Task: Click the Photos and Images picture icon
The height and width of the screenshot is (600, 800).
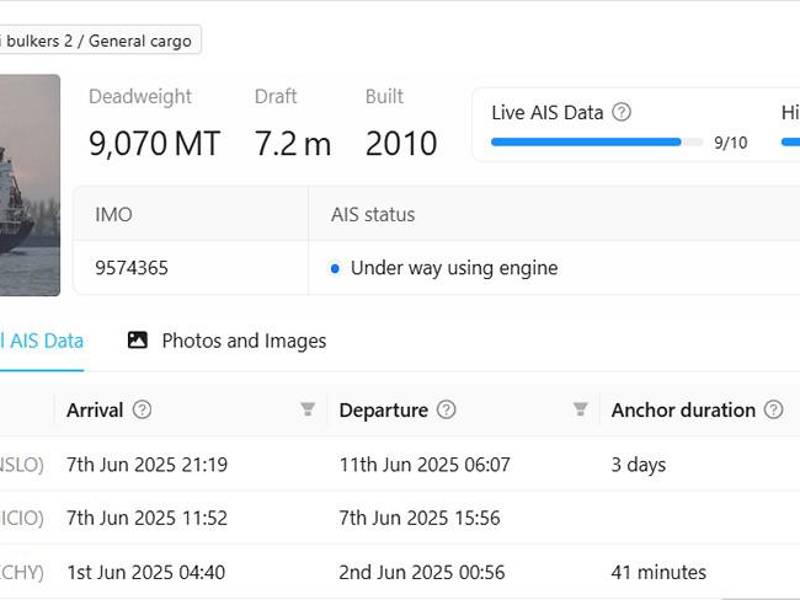Action: 138,341
